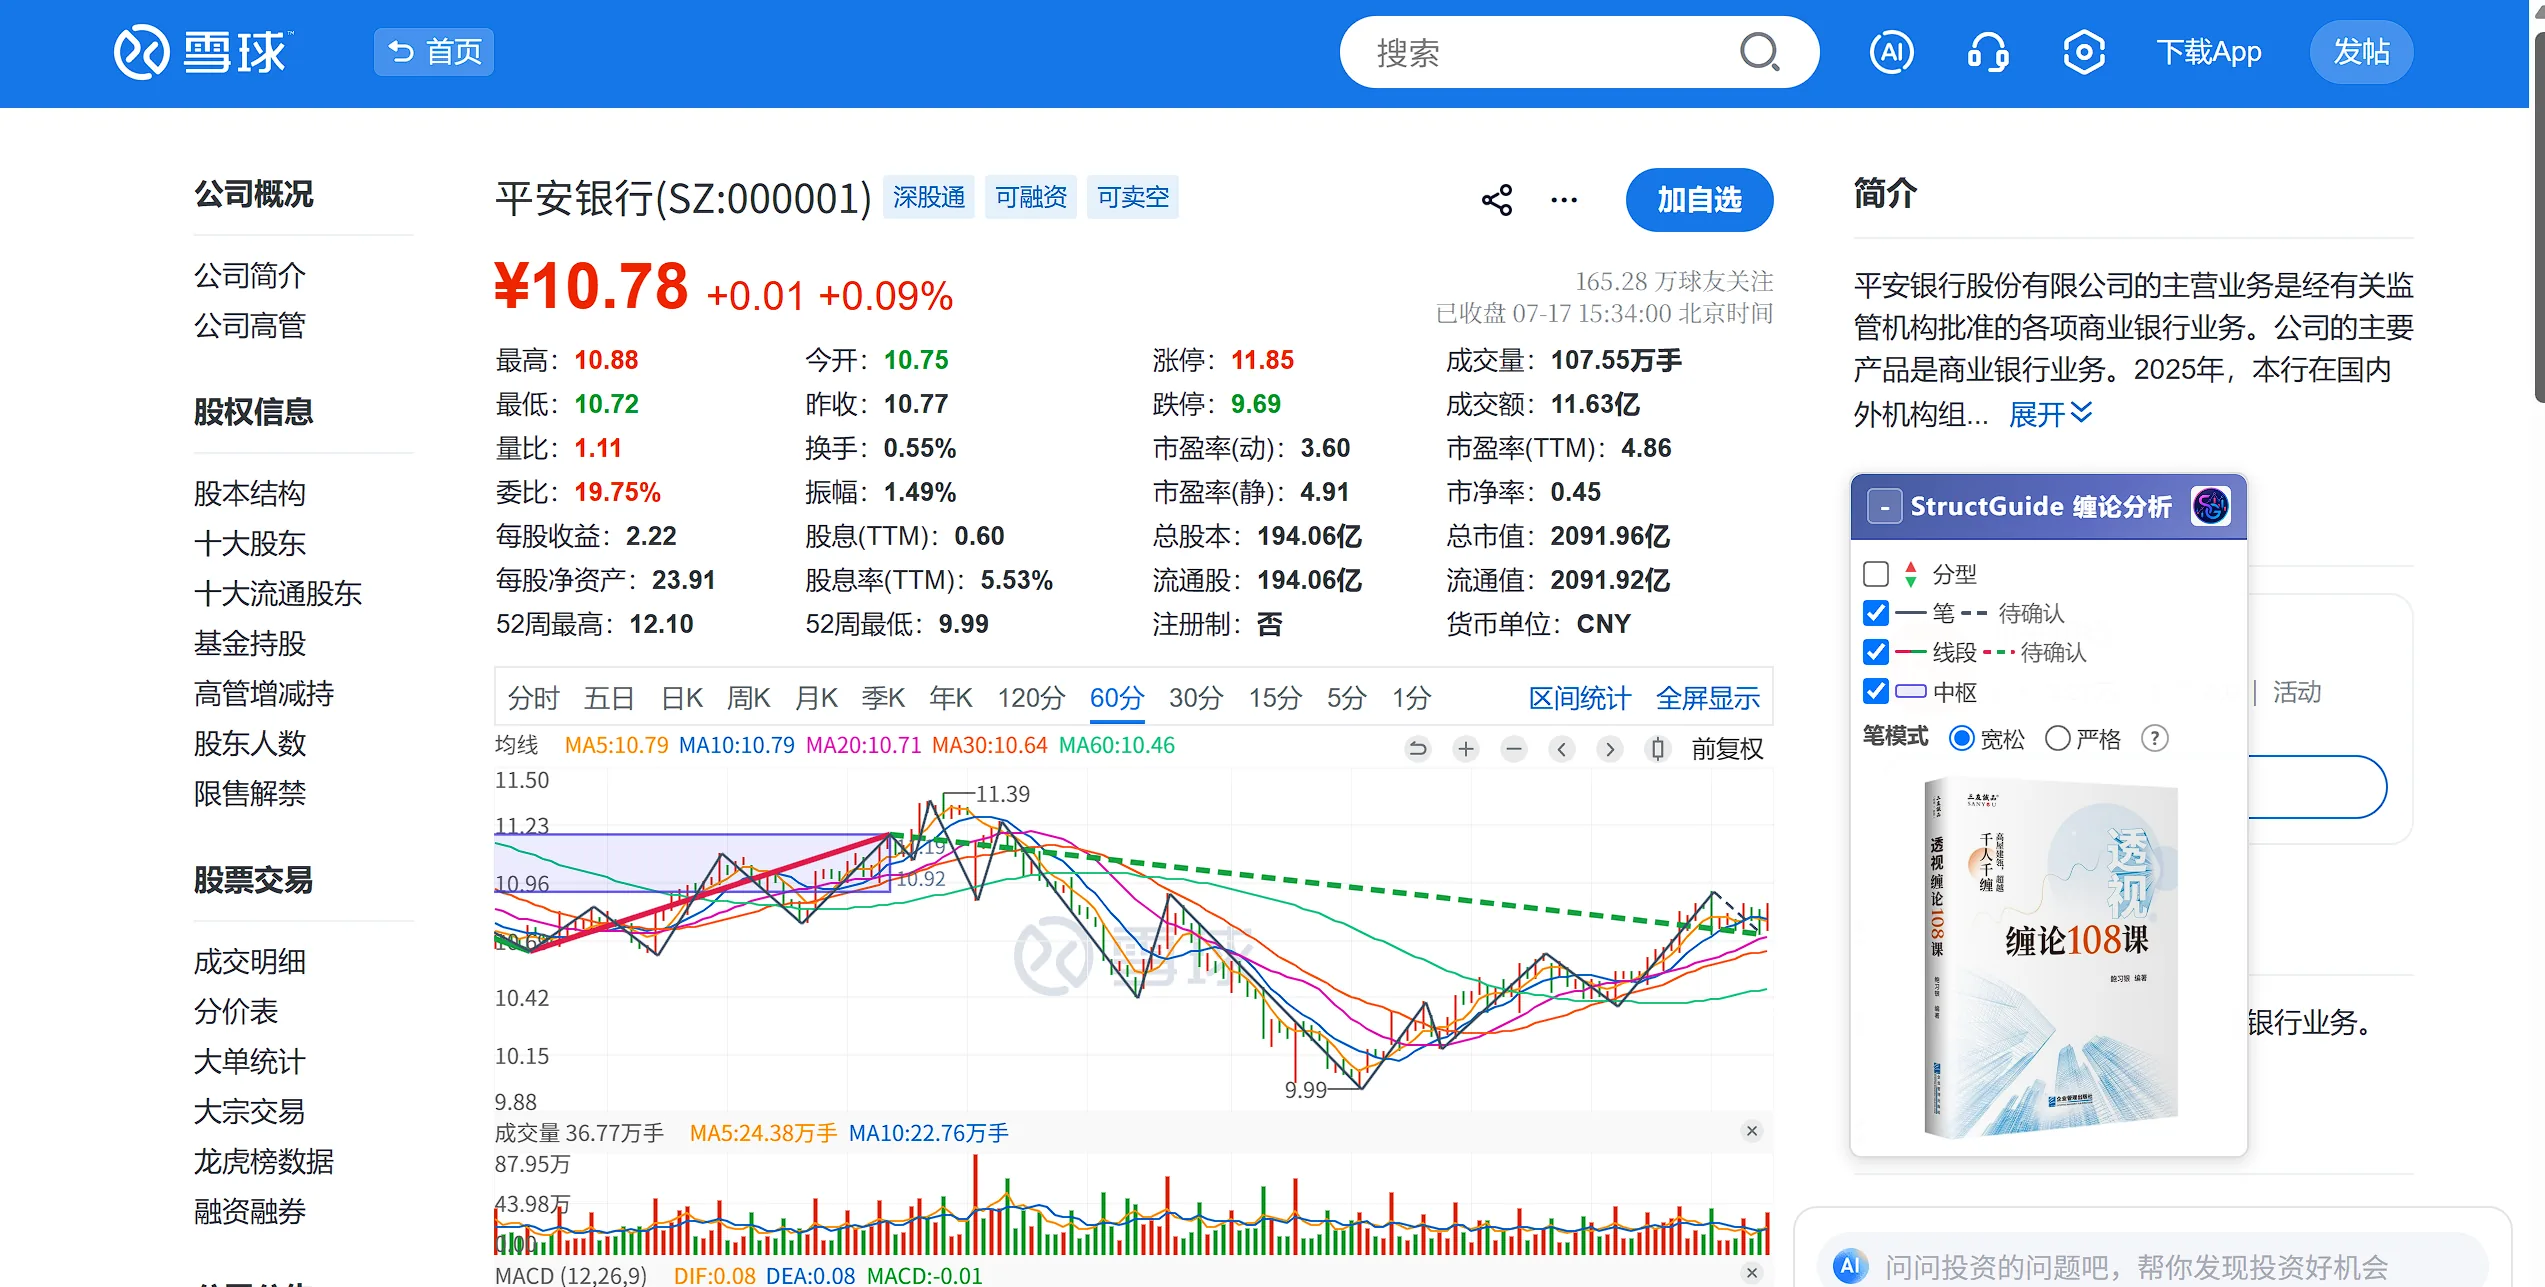
Task: Click the 深股通 tag
Action: (x=928, y=197)
